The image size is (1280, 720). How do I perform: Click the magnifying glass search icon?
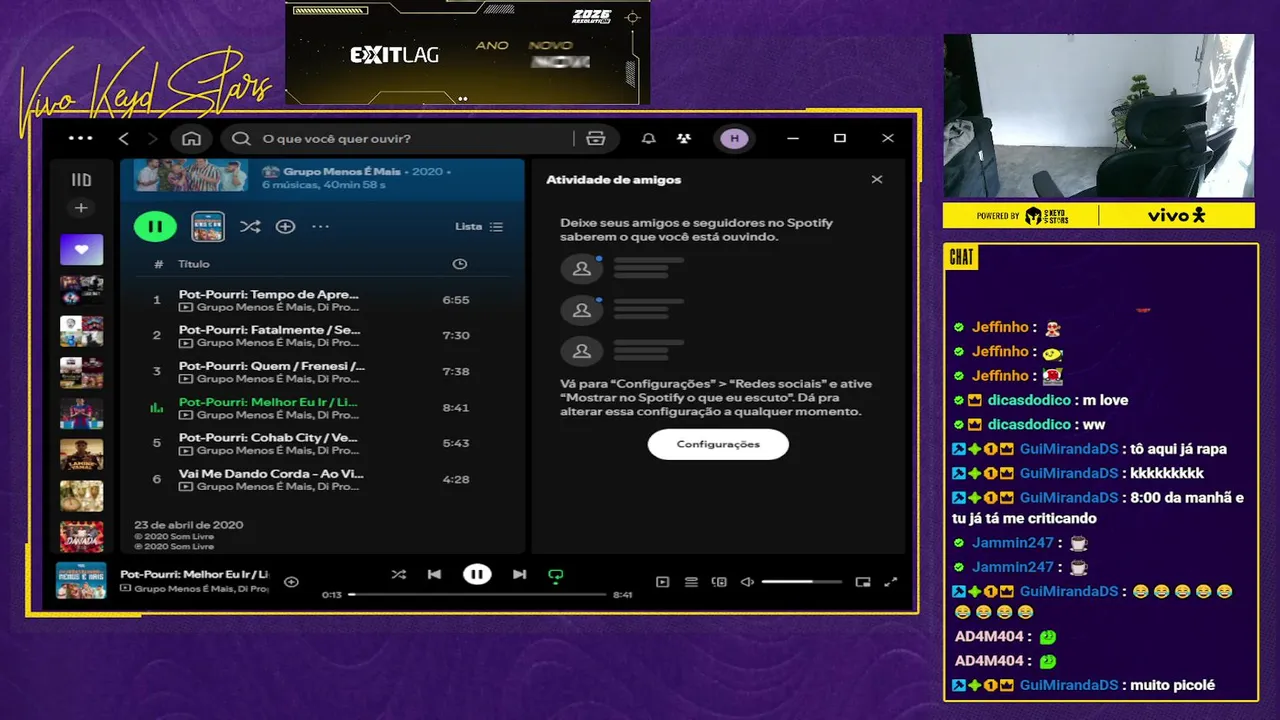(241, 138)
